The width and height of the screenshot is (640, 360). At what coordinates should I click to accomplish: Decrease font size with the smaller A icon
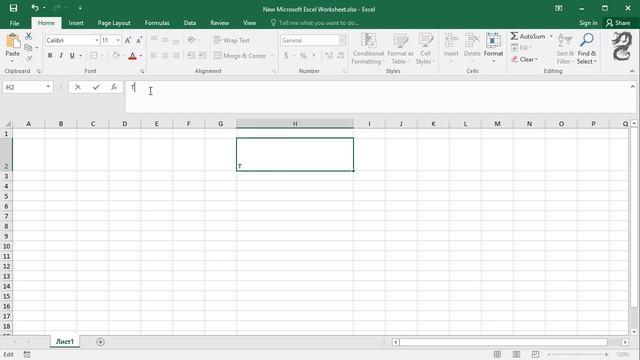pos(139,40)
